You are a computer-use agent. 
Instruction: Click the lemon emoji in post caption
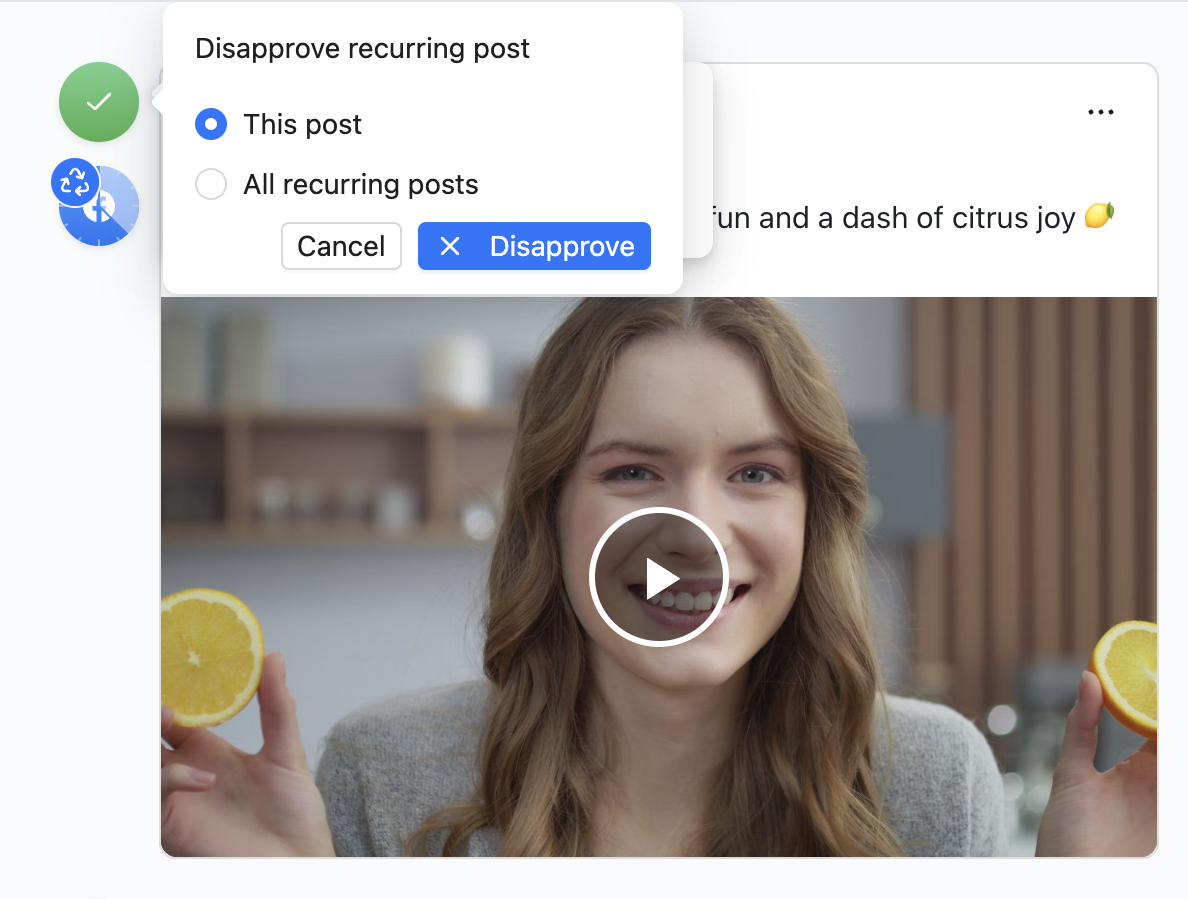(1099, 216)
